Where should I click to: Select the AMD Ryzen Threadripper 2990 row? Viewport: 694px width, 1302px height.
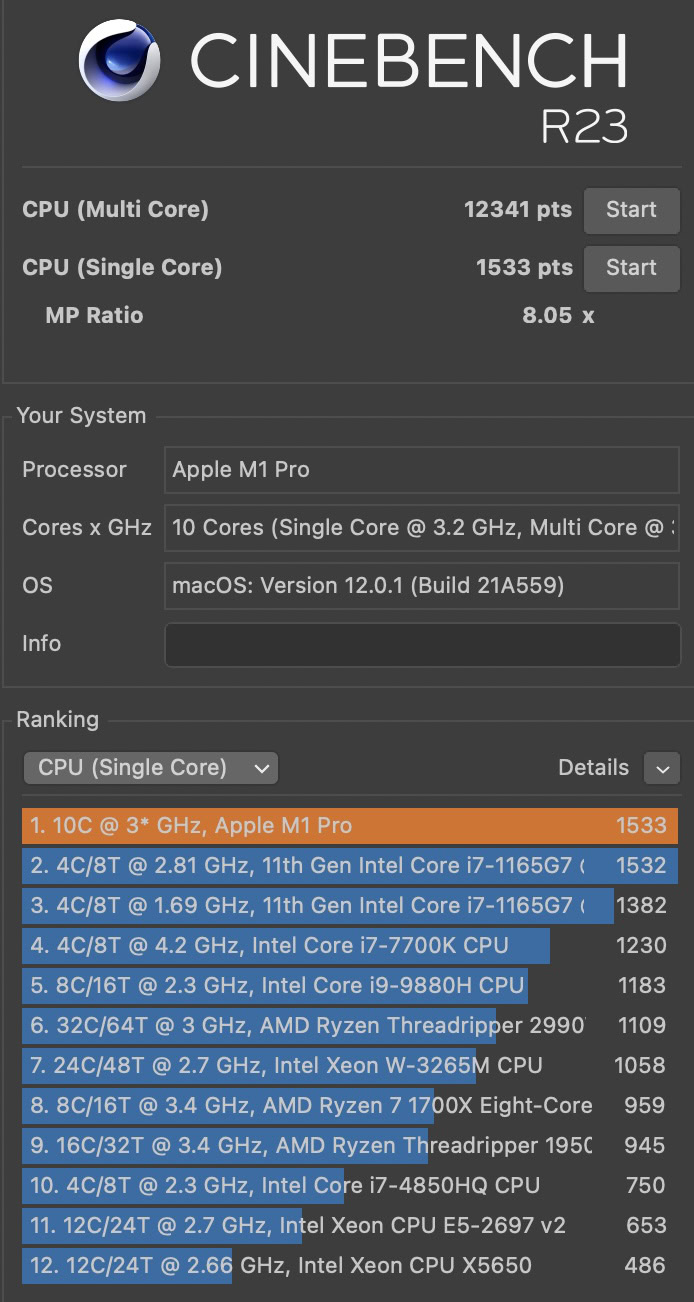(x=349, y=1026)
